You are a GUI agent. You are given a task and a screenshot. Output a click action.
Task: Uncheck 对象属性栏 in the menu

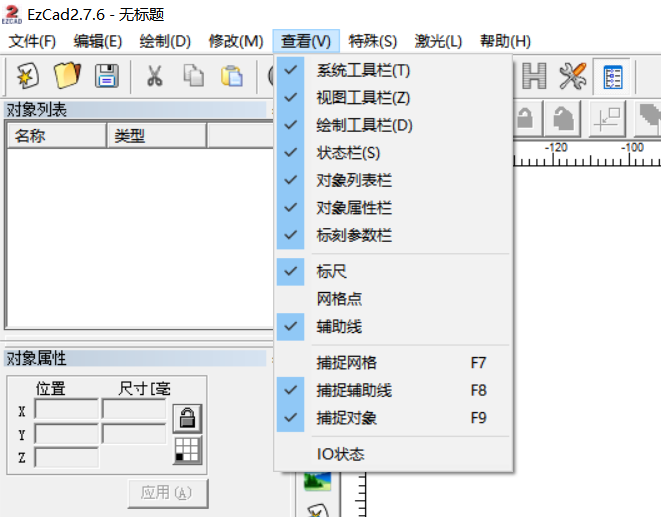pyautogui.click(x=393, y=207)
